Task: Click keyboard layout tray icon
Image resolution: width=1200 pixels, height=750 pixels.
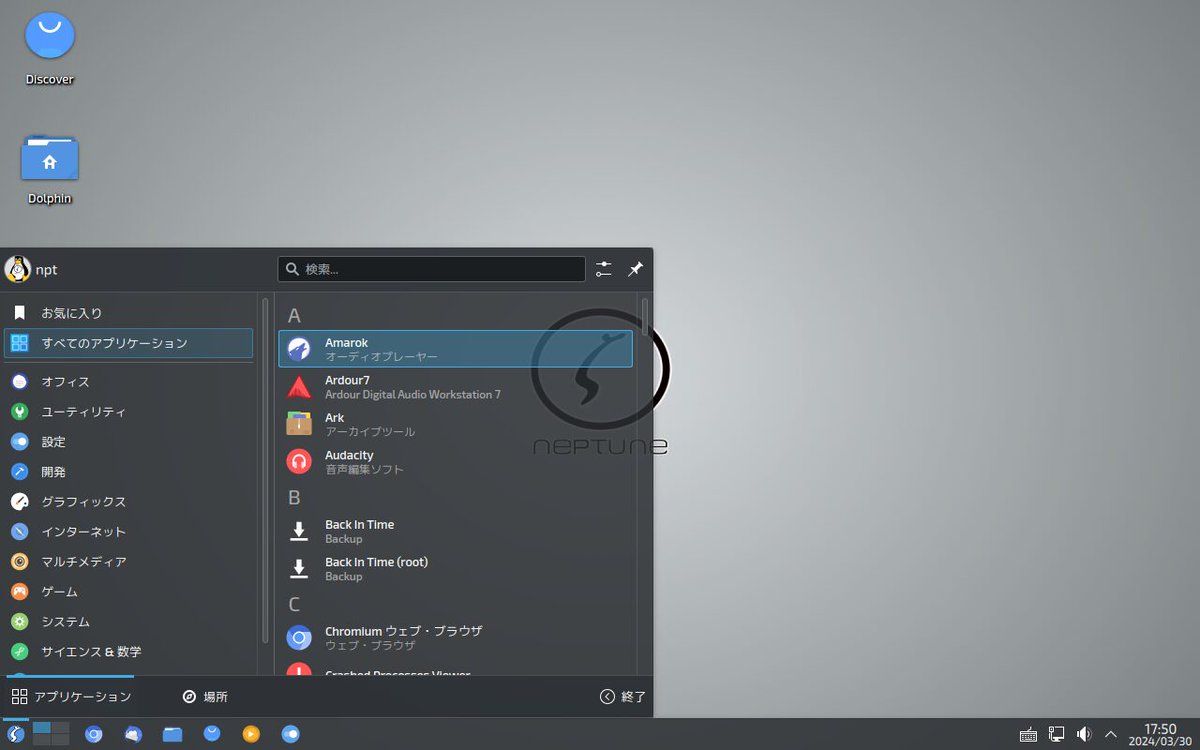Action: pos(1029,734)
